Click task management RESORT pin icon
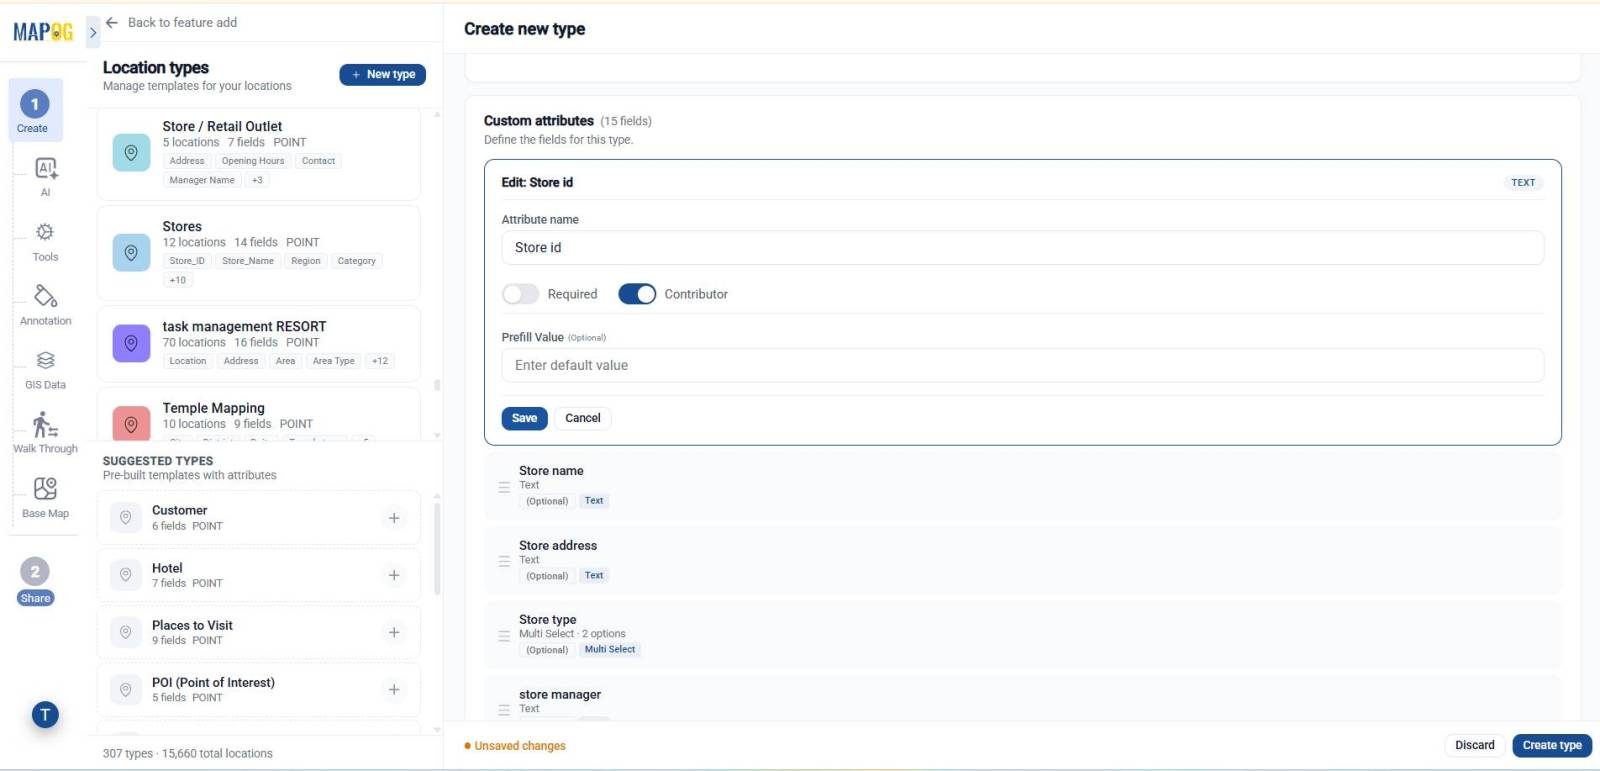The width and height of the screenshot is (1600, 771). [131, 343]
